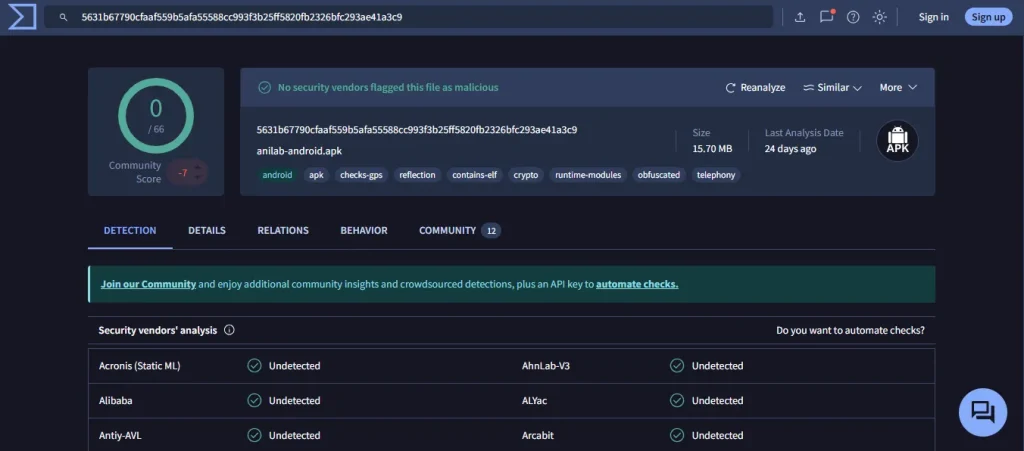Image resolution: width=1024 pixels, height=451 pixels.
Task: Click the Antiy-AVL Undetected checkmark icon
Action: [x=254, y=435]
